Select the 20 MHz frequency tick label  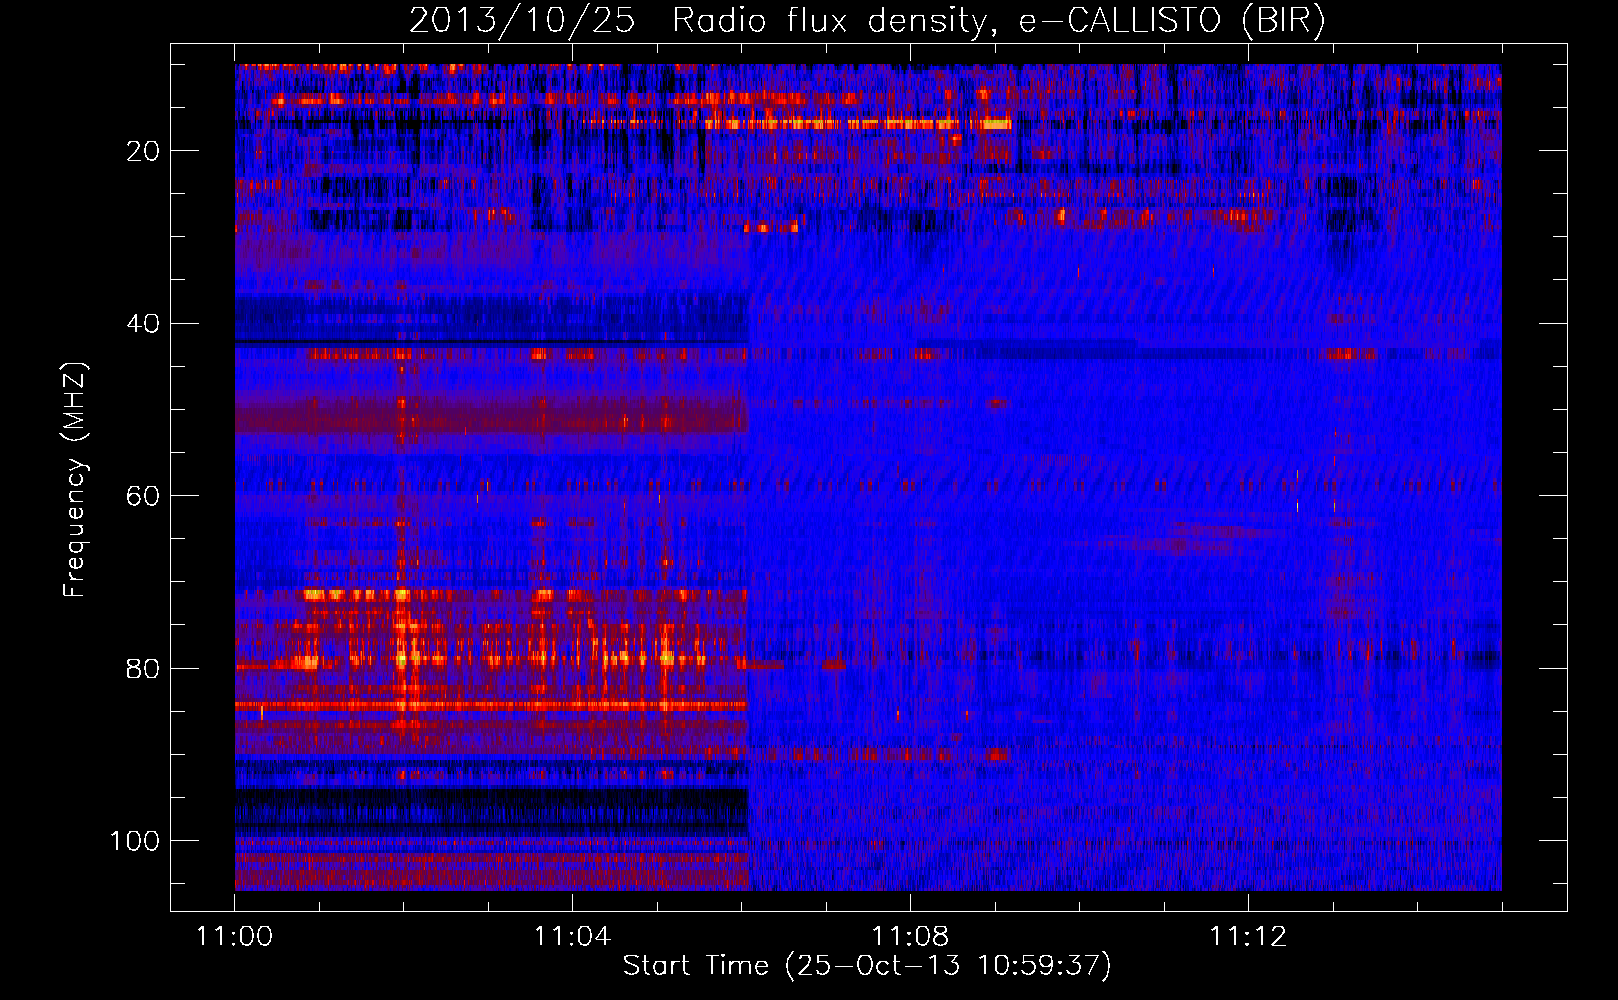tap(144, 151)
